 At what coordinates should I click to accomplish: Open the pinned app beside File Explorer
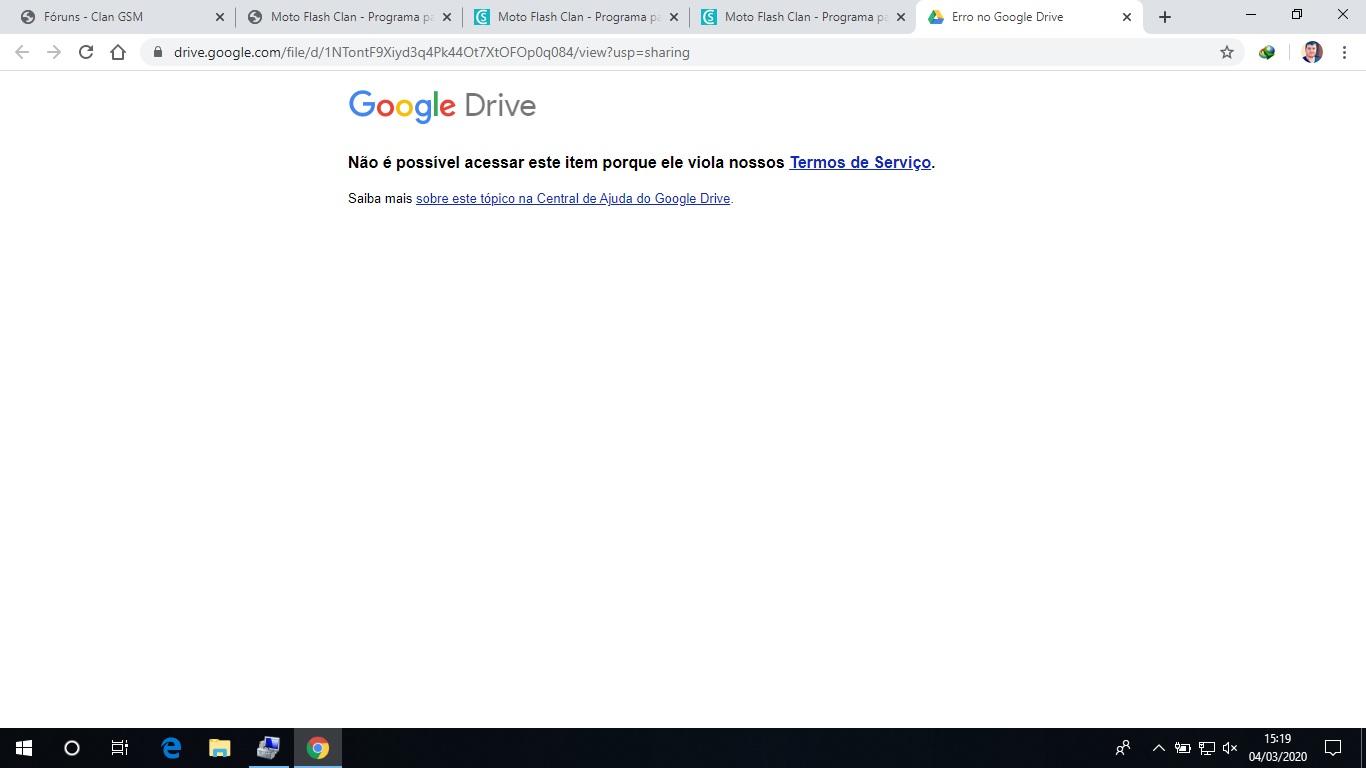point(268,748)
